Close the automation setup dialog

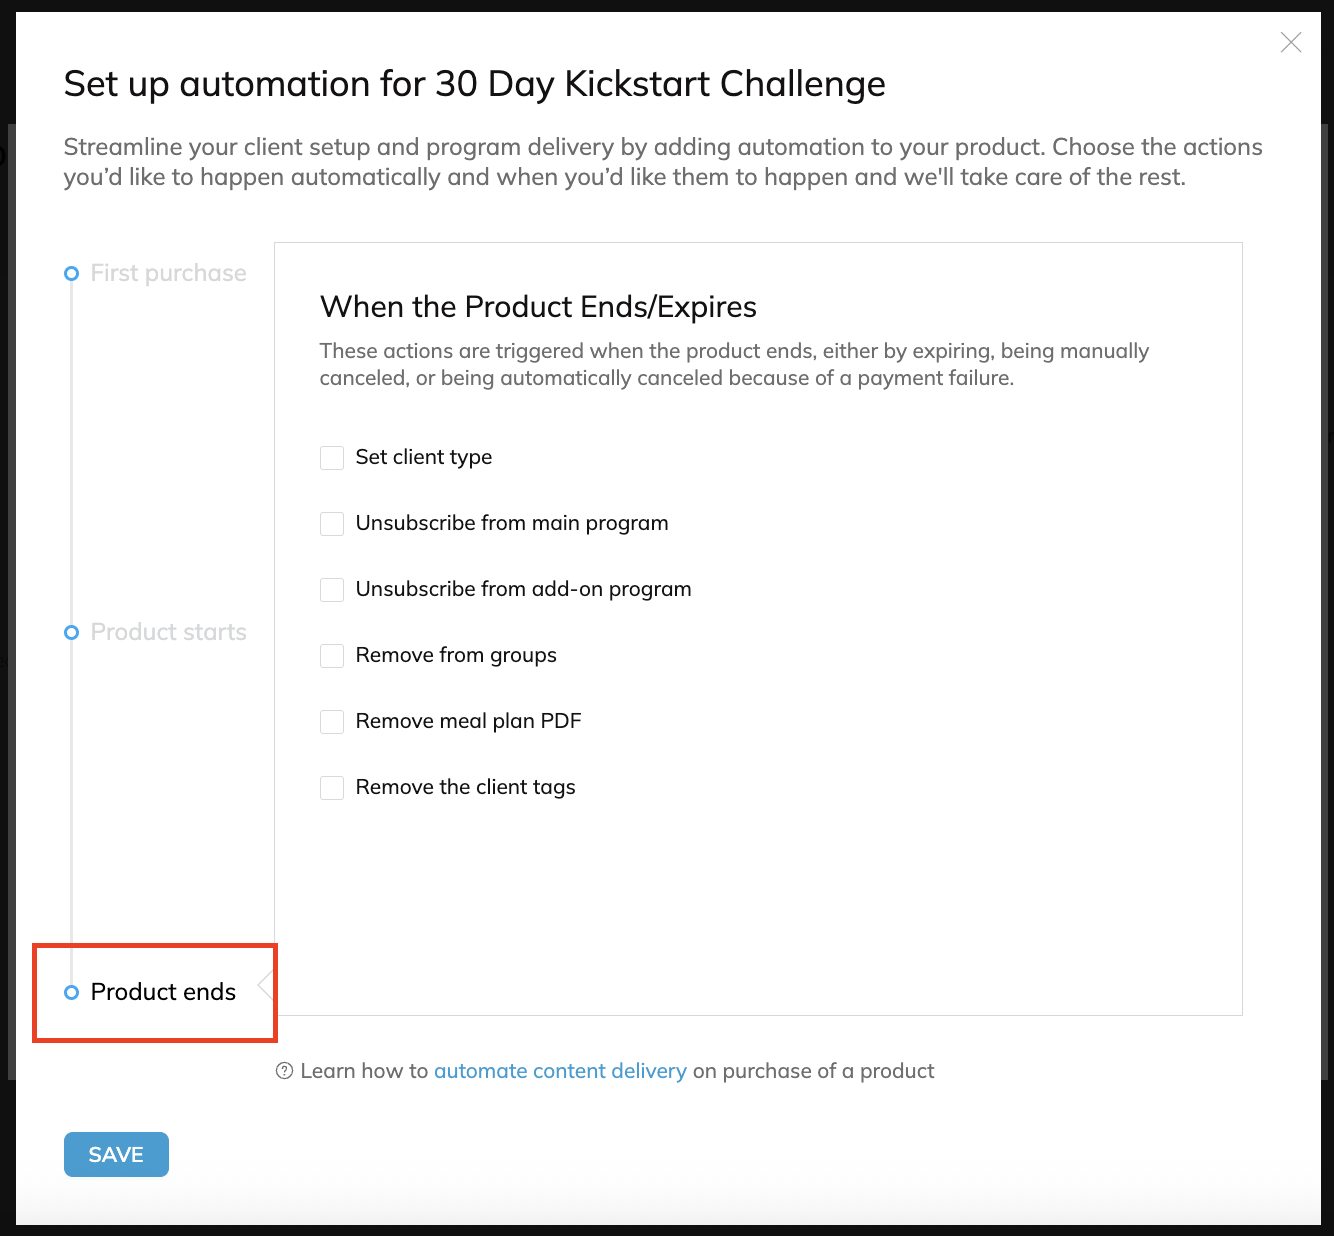pos(1291,42)
